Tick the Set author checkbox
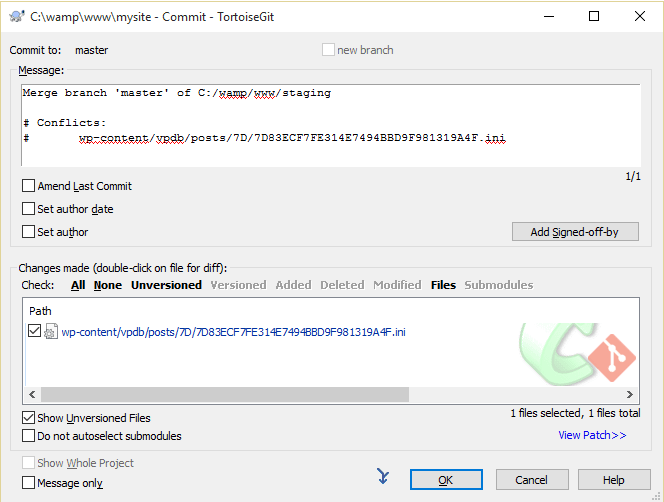This screenshot has height=502, width=664. tap(28, 232)
